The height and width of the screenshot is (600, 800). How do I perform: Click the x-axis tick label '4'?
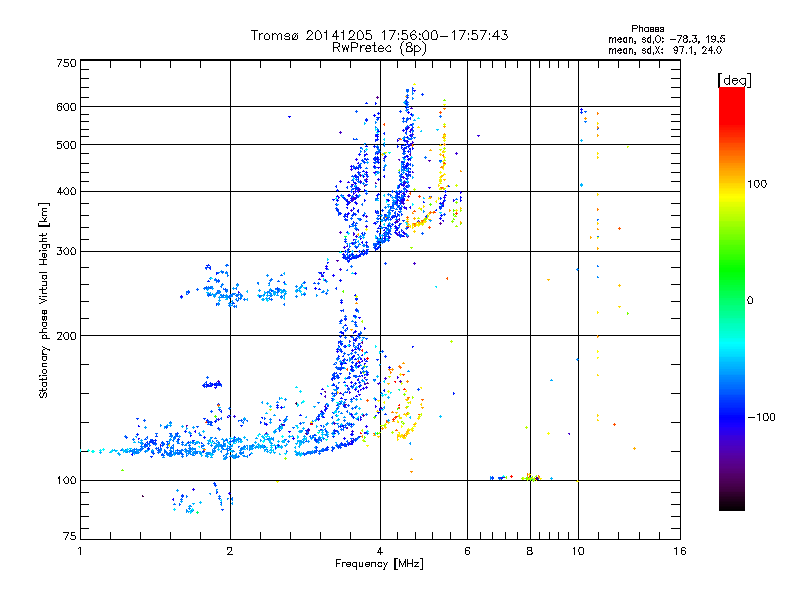coord(380,551)
